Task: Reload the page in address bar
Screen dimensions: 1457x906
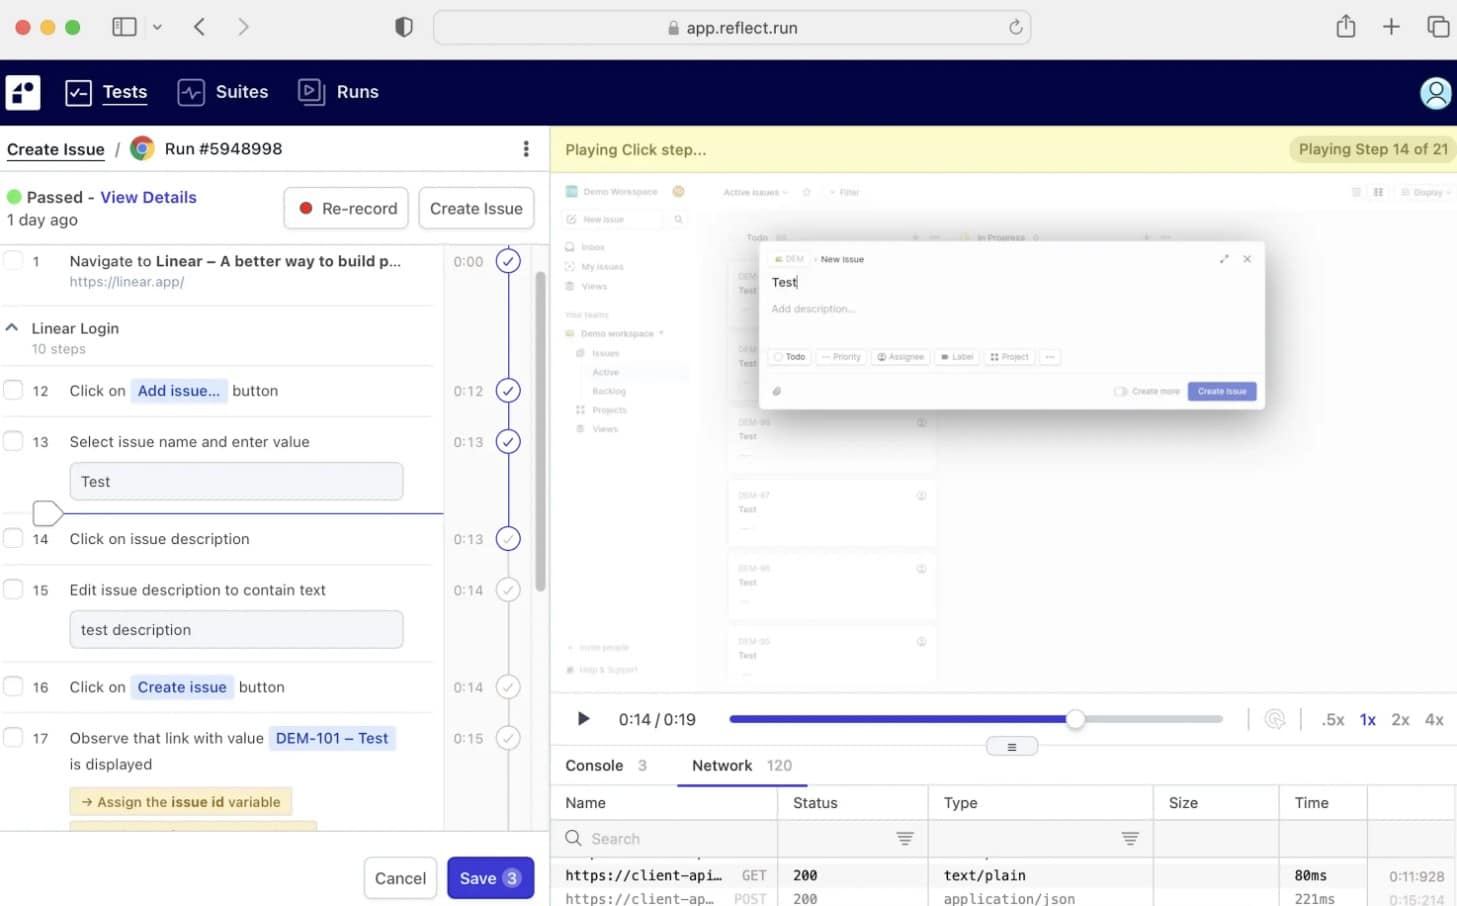Action: [1015, 27]
